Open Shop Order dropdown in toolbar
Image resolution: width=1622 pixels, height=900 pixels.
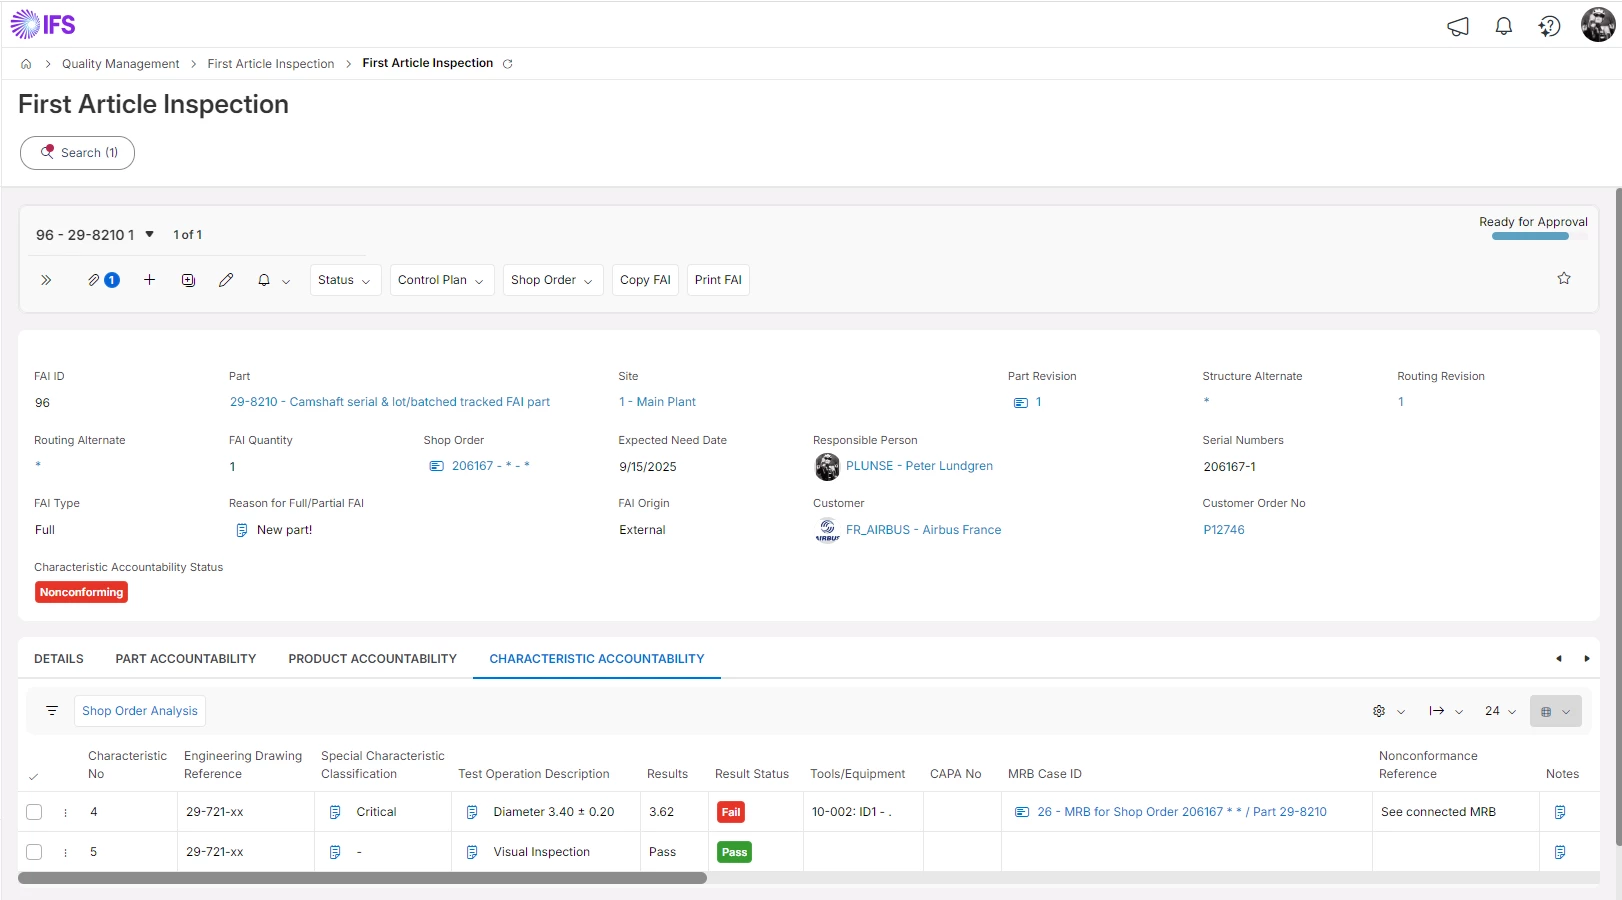click(x=552, y=280)
